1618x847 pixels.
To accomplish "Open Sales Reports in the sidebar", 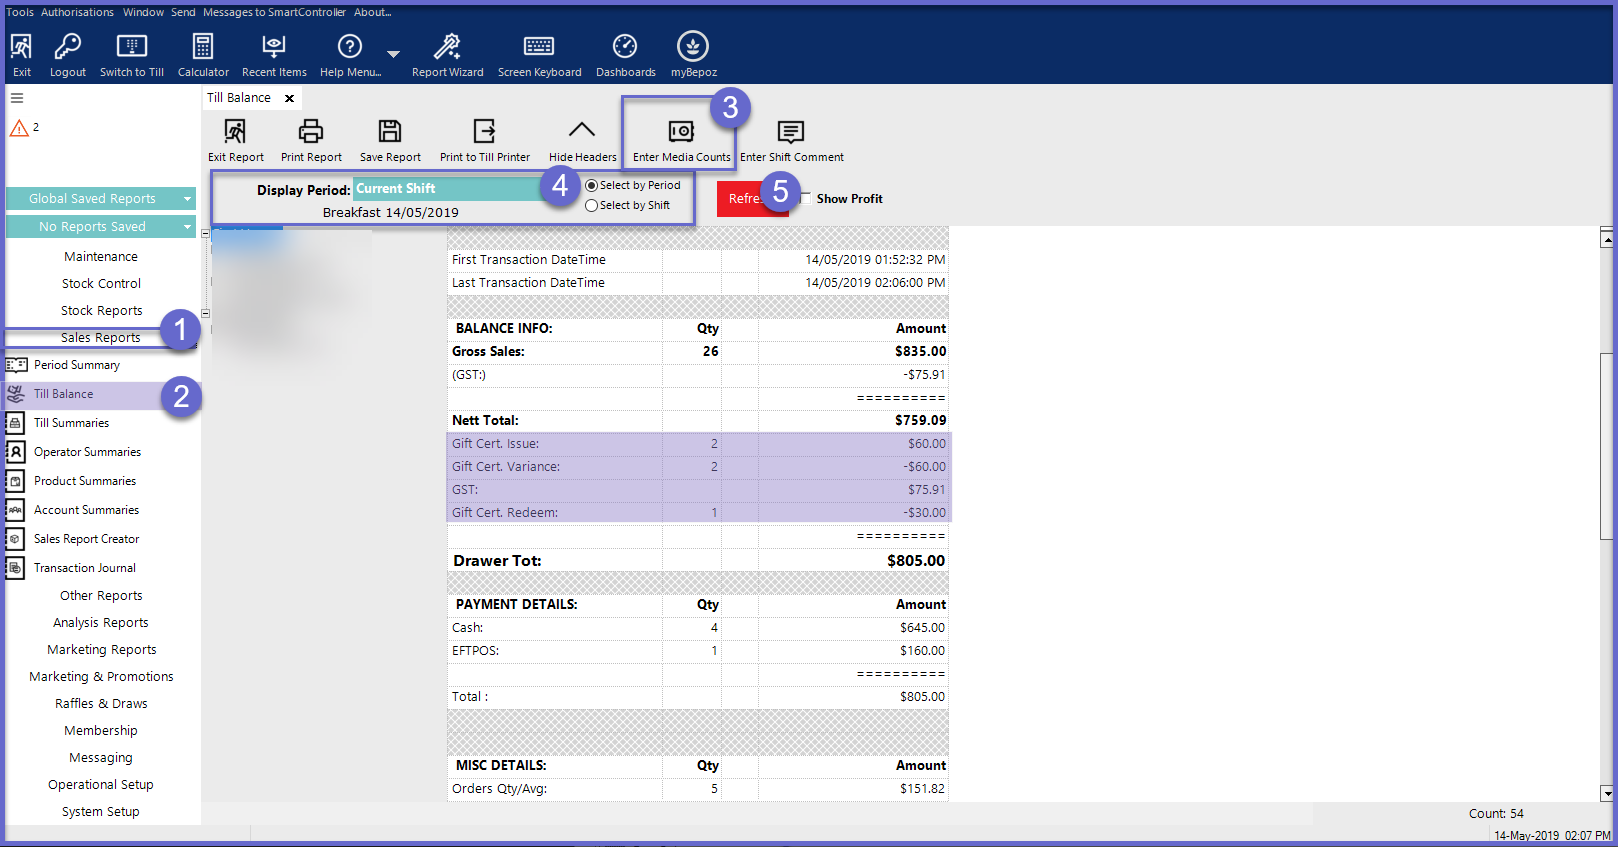I will [x=100, y=338].
